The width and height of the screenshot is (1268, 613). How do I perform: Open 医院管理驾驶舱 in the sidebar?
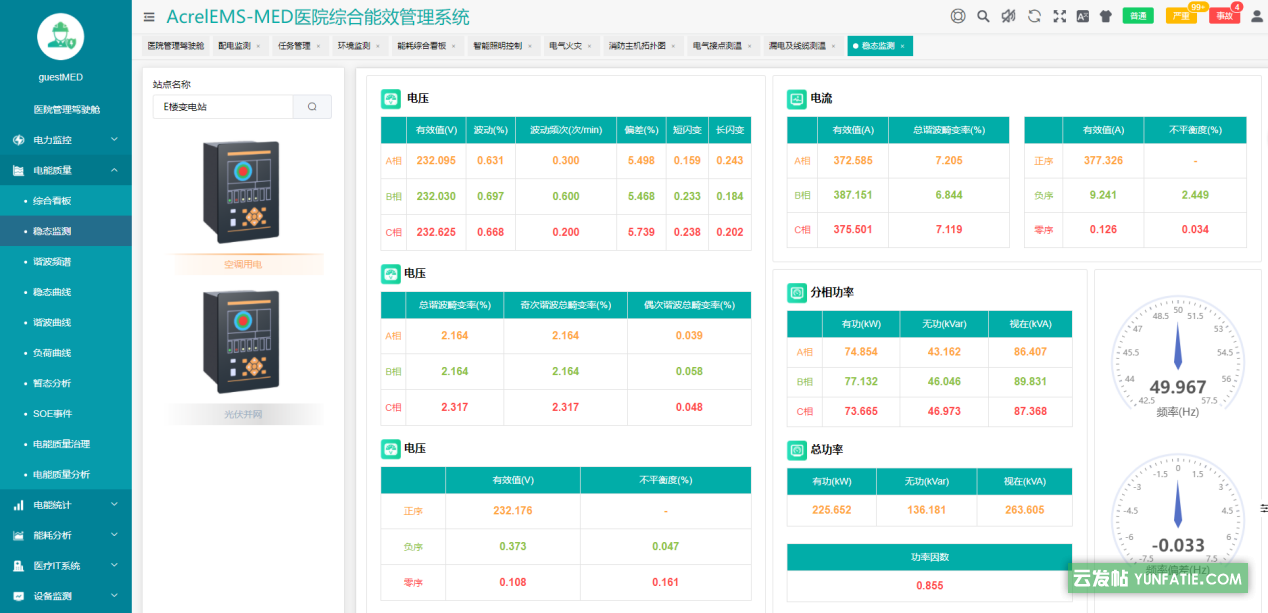coord(66,109)
